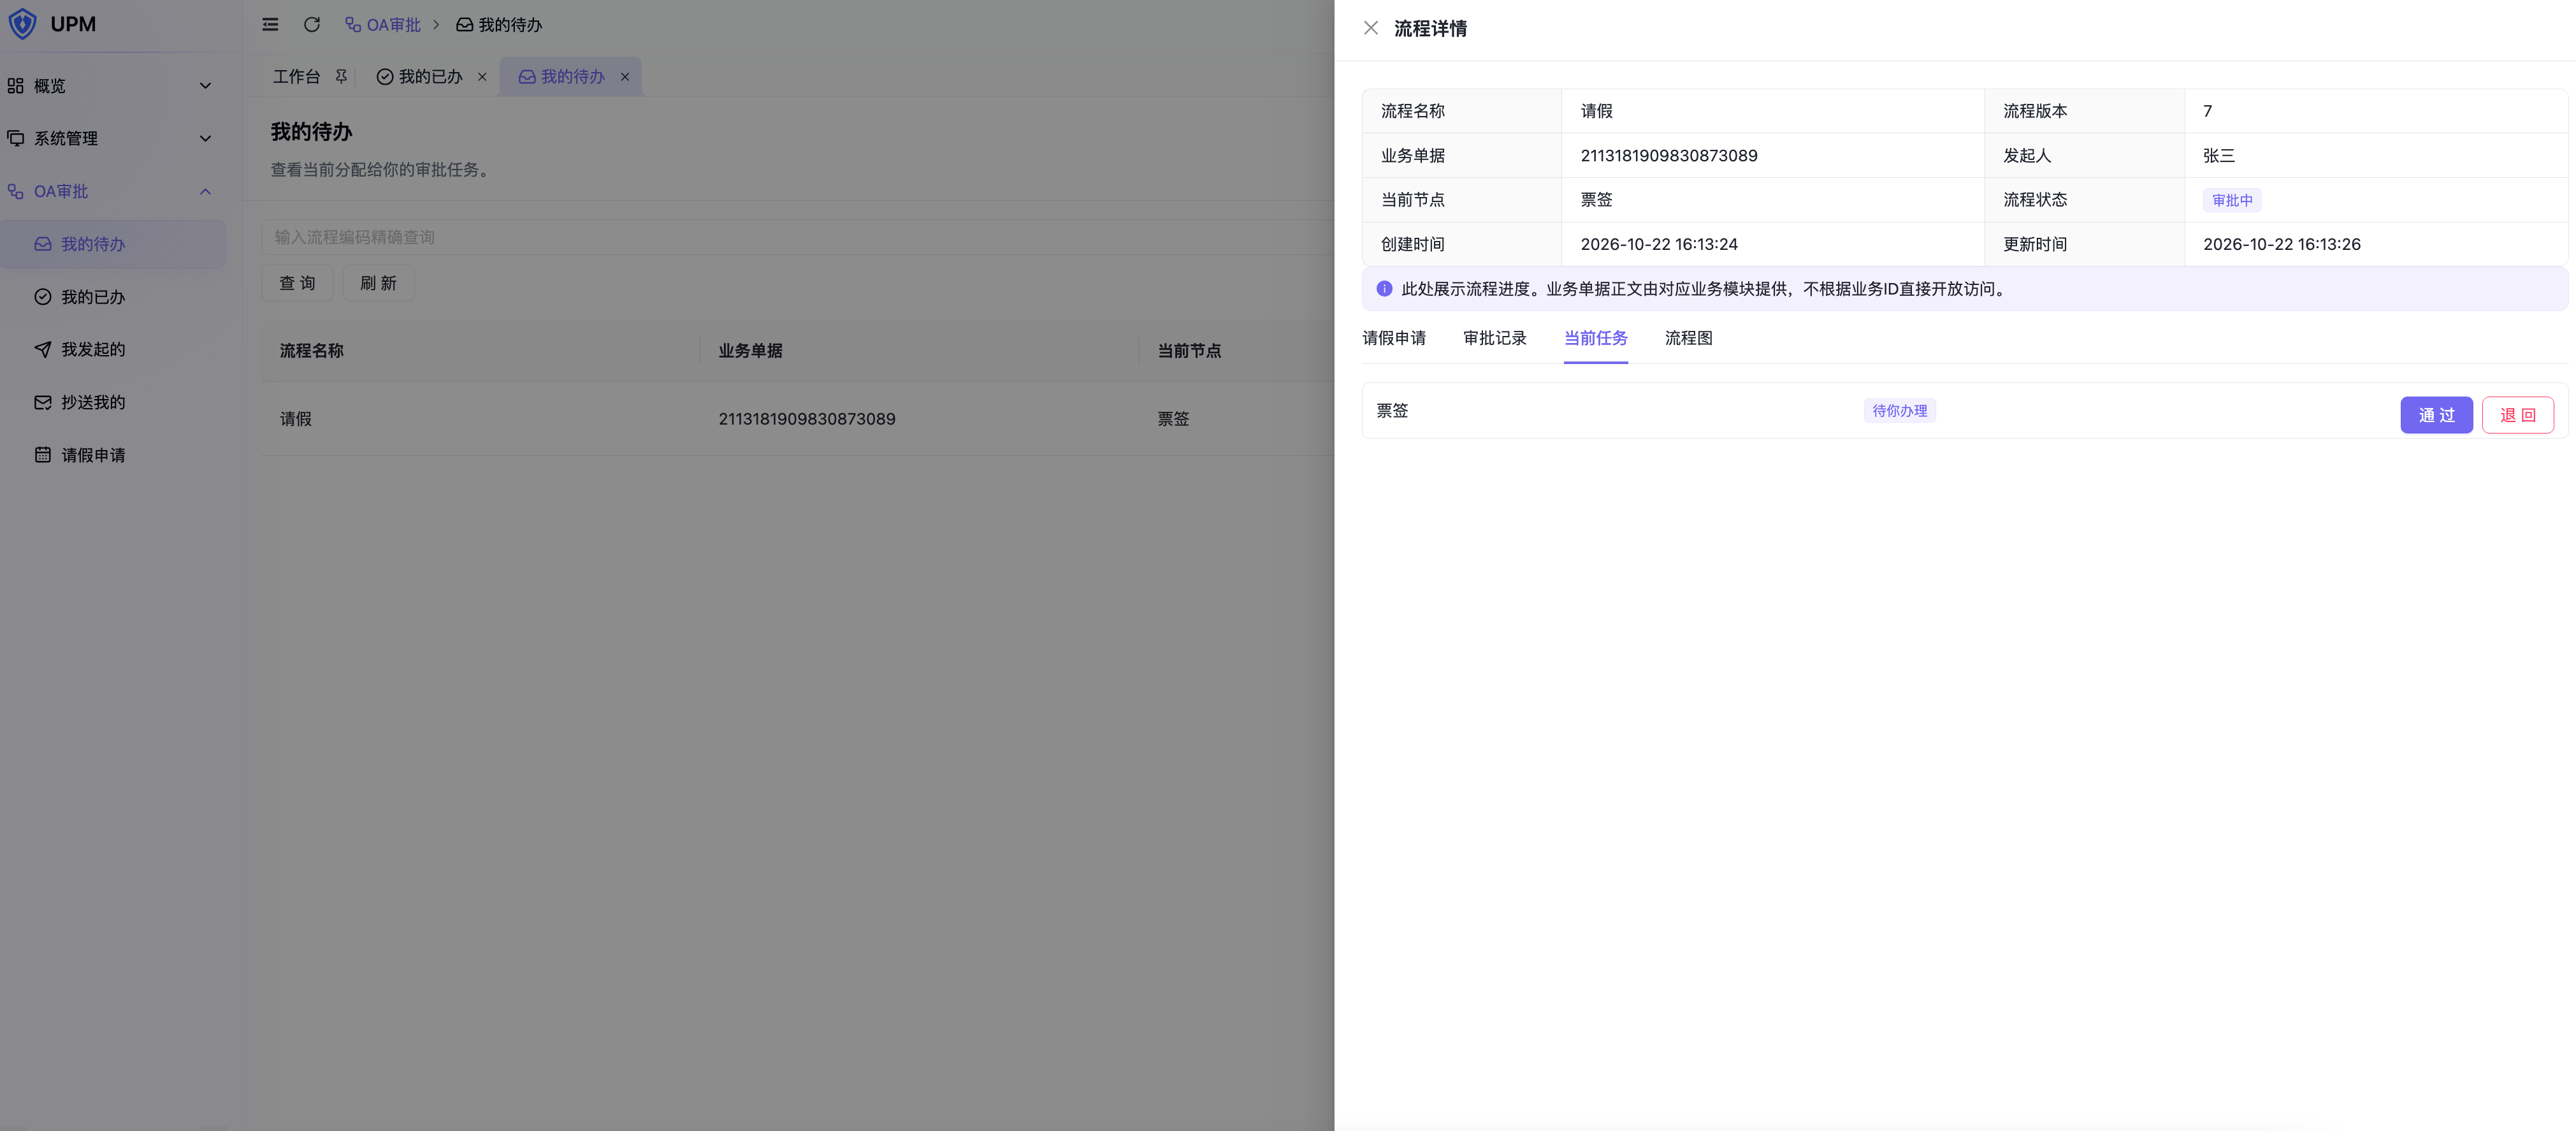The width and height of the screenshot is (2576, 1131).
Task: Switch to the 我的已办 page tab
Action: click(420, 77)
